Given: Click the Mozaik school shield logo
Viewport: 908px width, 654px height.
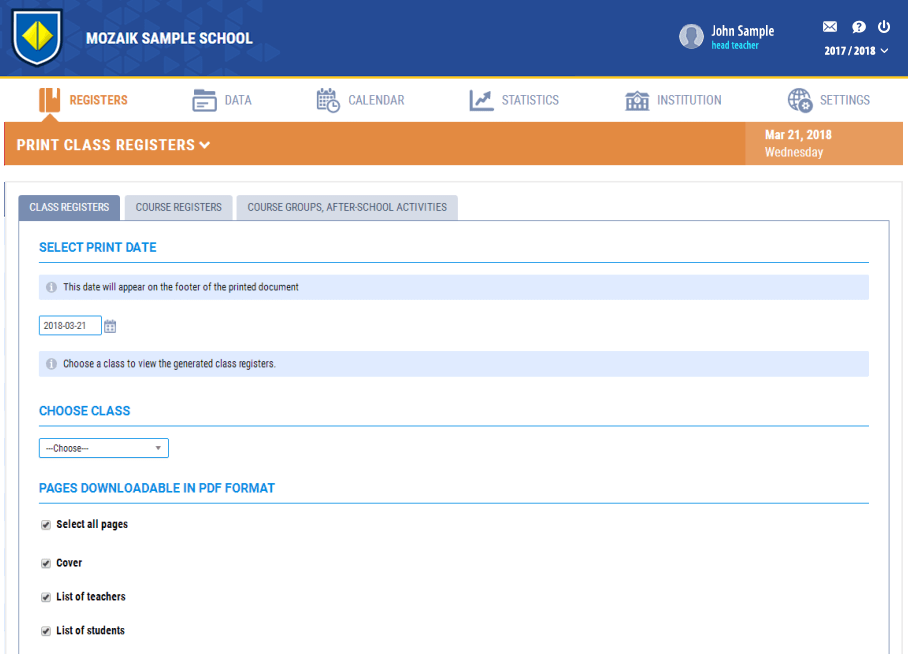Looking at the screenshot, I should (x=37, y=38).
